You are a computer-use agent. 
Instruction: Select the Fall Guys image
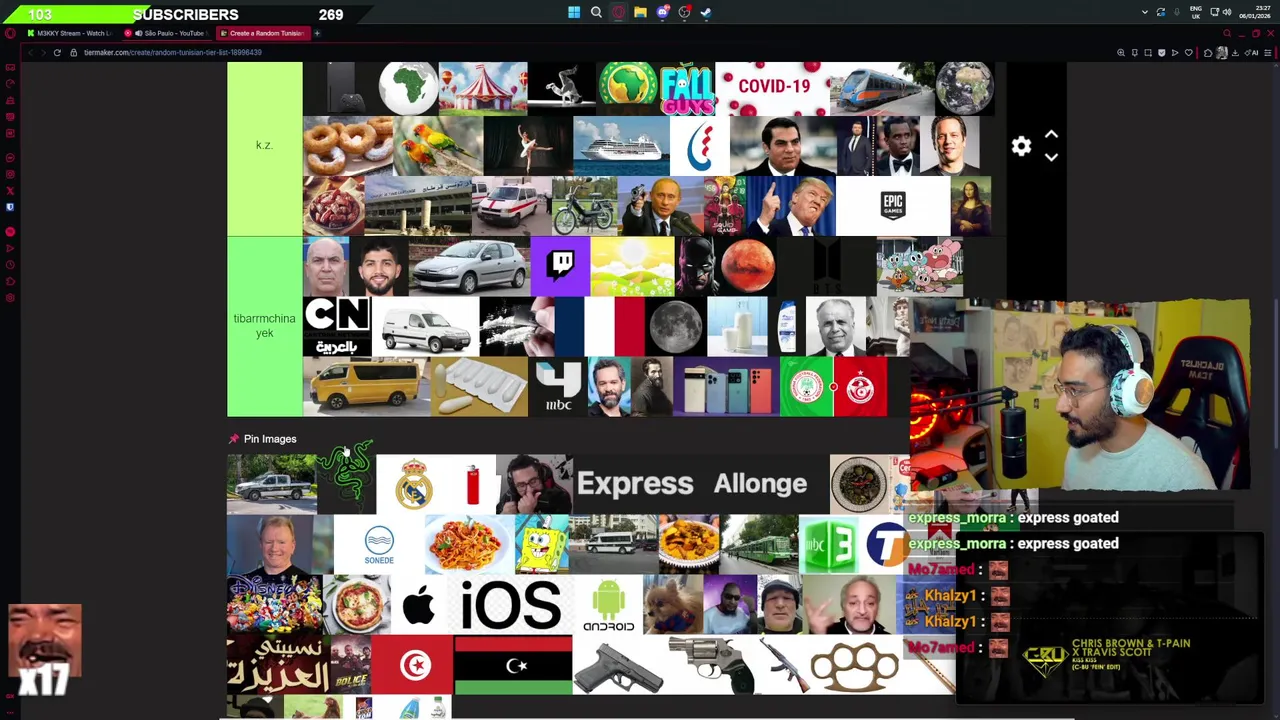click(x=687, y=88)
